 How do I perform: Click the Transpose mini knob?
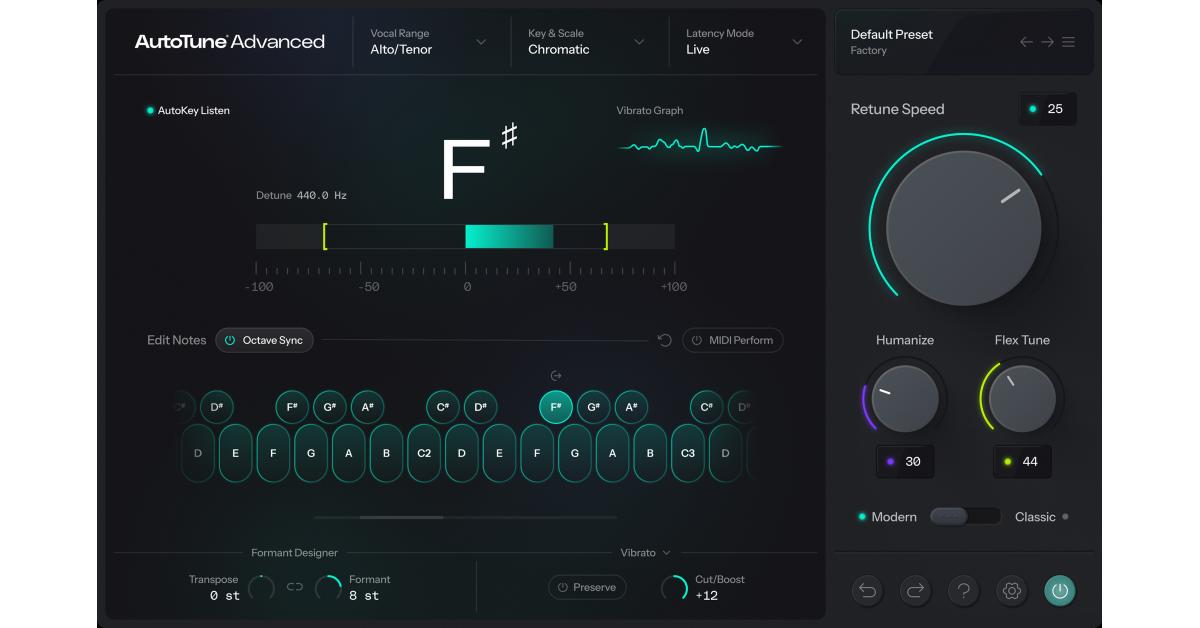pos(261,588)
